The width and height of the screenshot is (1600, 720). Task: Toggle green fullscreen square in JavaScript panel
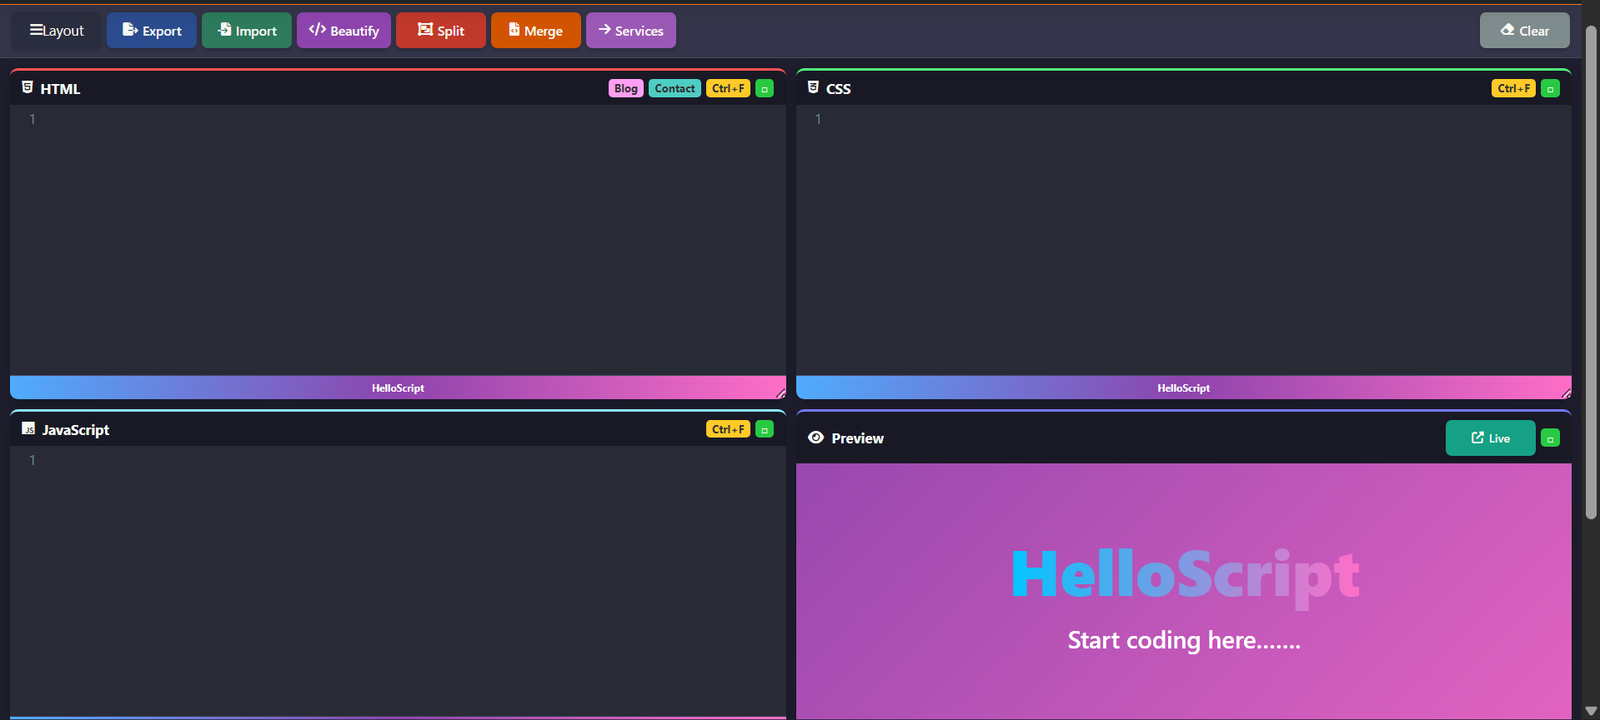coord(765,430)
